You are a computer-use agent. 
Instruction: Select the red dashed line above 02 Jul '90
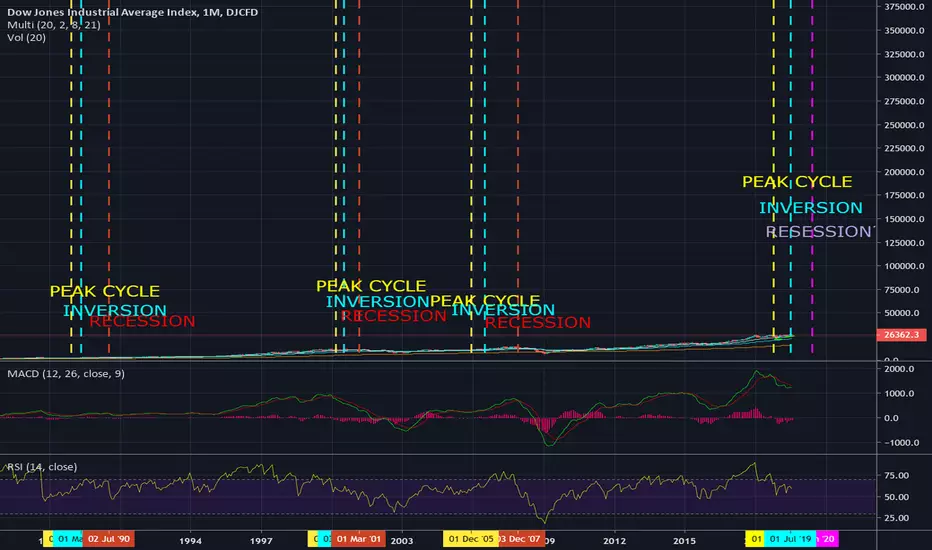click(x=109, y=177)
